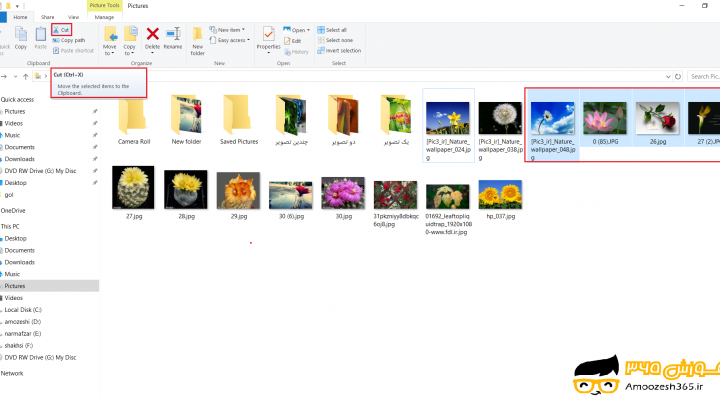Open the Camera Roll folder
The width and height of the screenshot is (720, 400).
coord(134,120)
